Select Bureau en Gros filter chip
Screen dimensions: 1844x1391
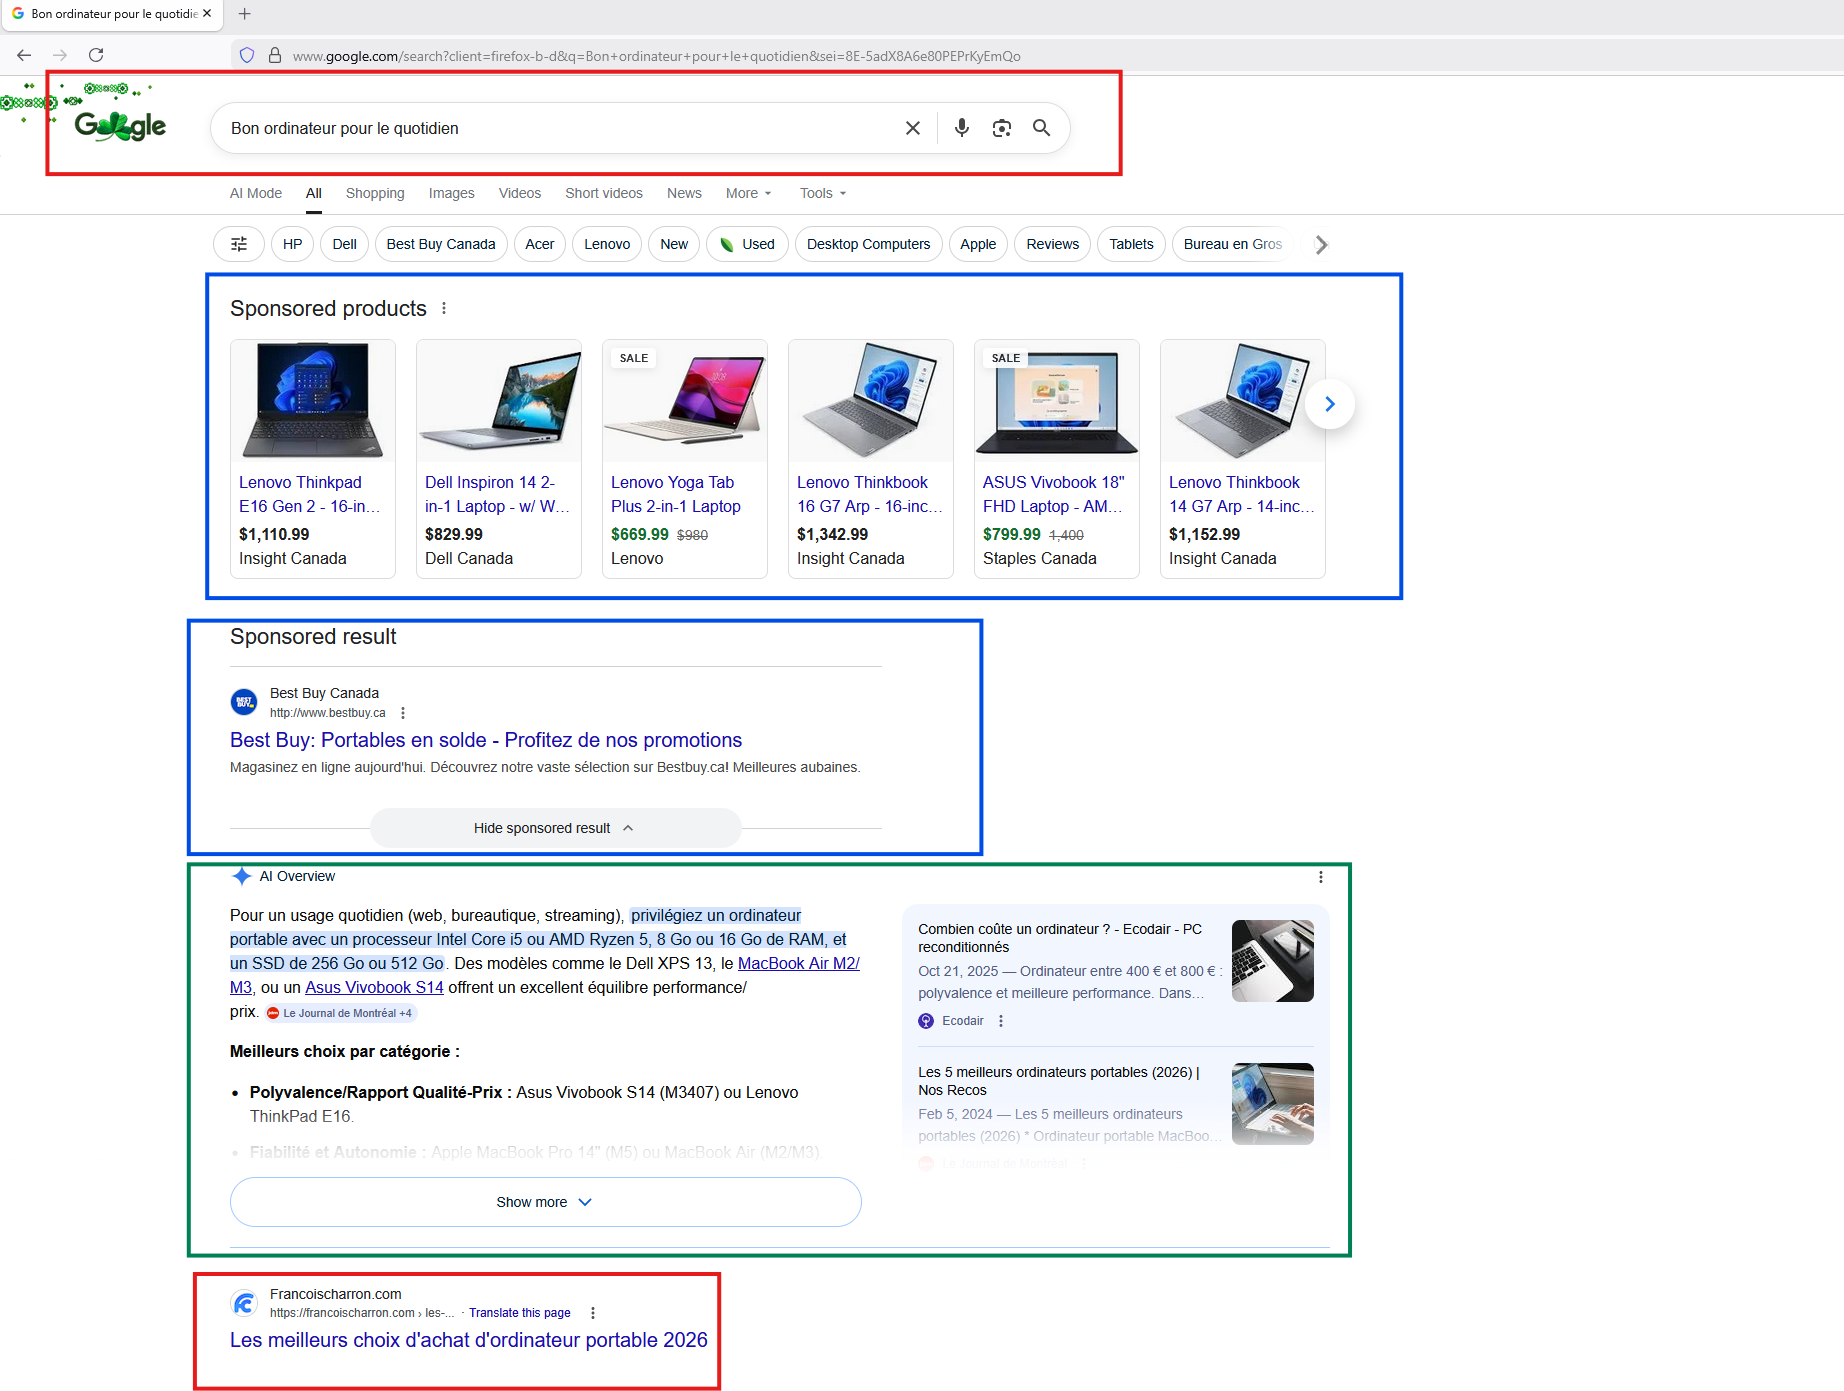click(1233, 244)
